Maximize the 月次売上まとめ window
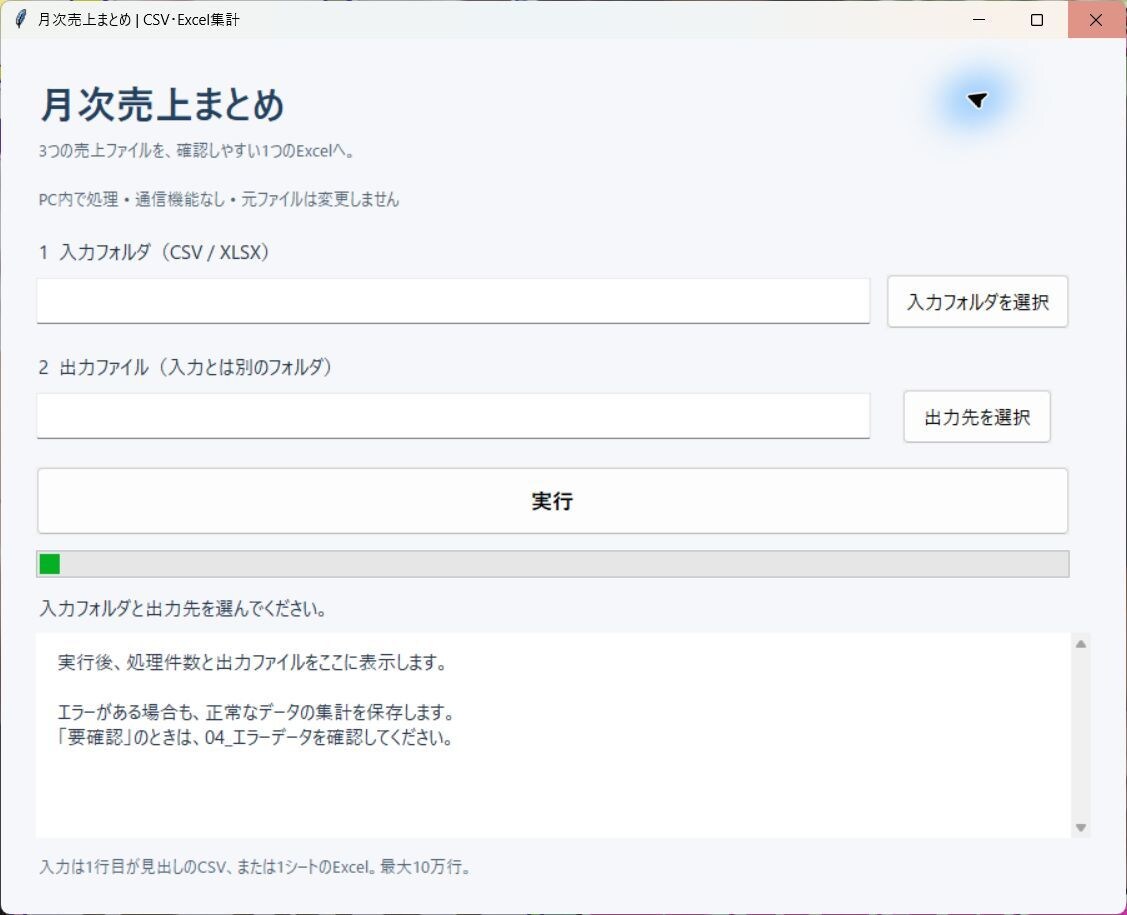This screenshot has height=915, width=1127. 1036,19
